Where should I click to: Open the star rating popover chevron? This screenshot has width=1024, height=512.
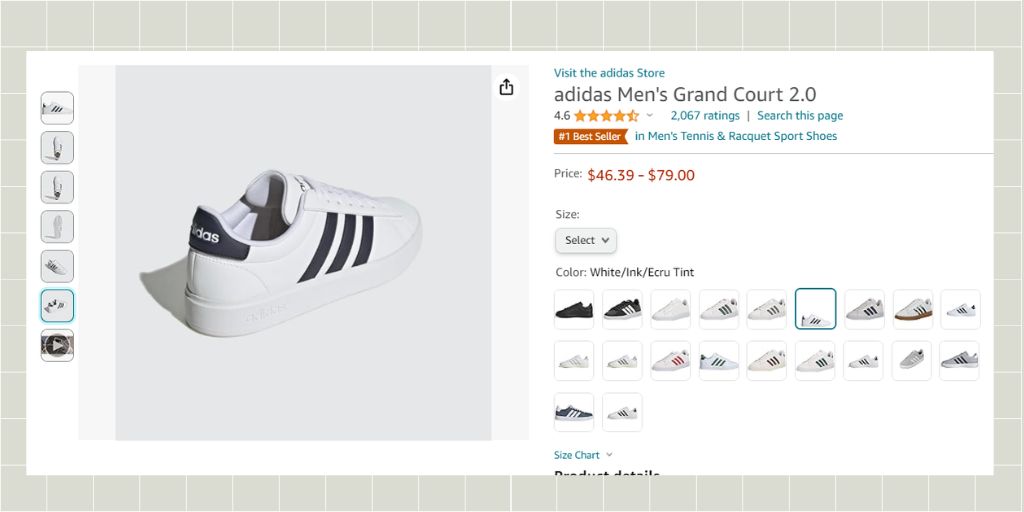tap(650, 116)
